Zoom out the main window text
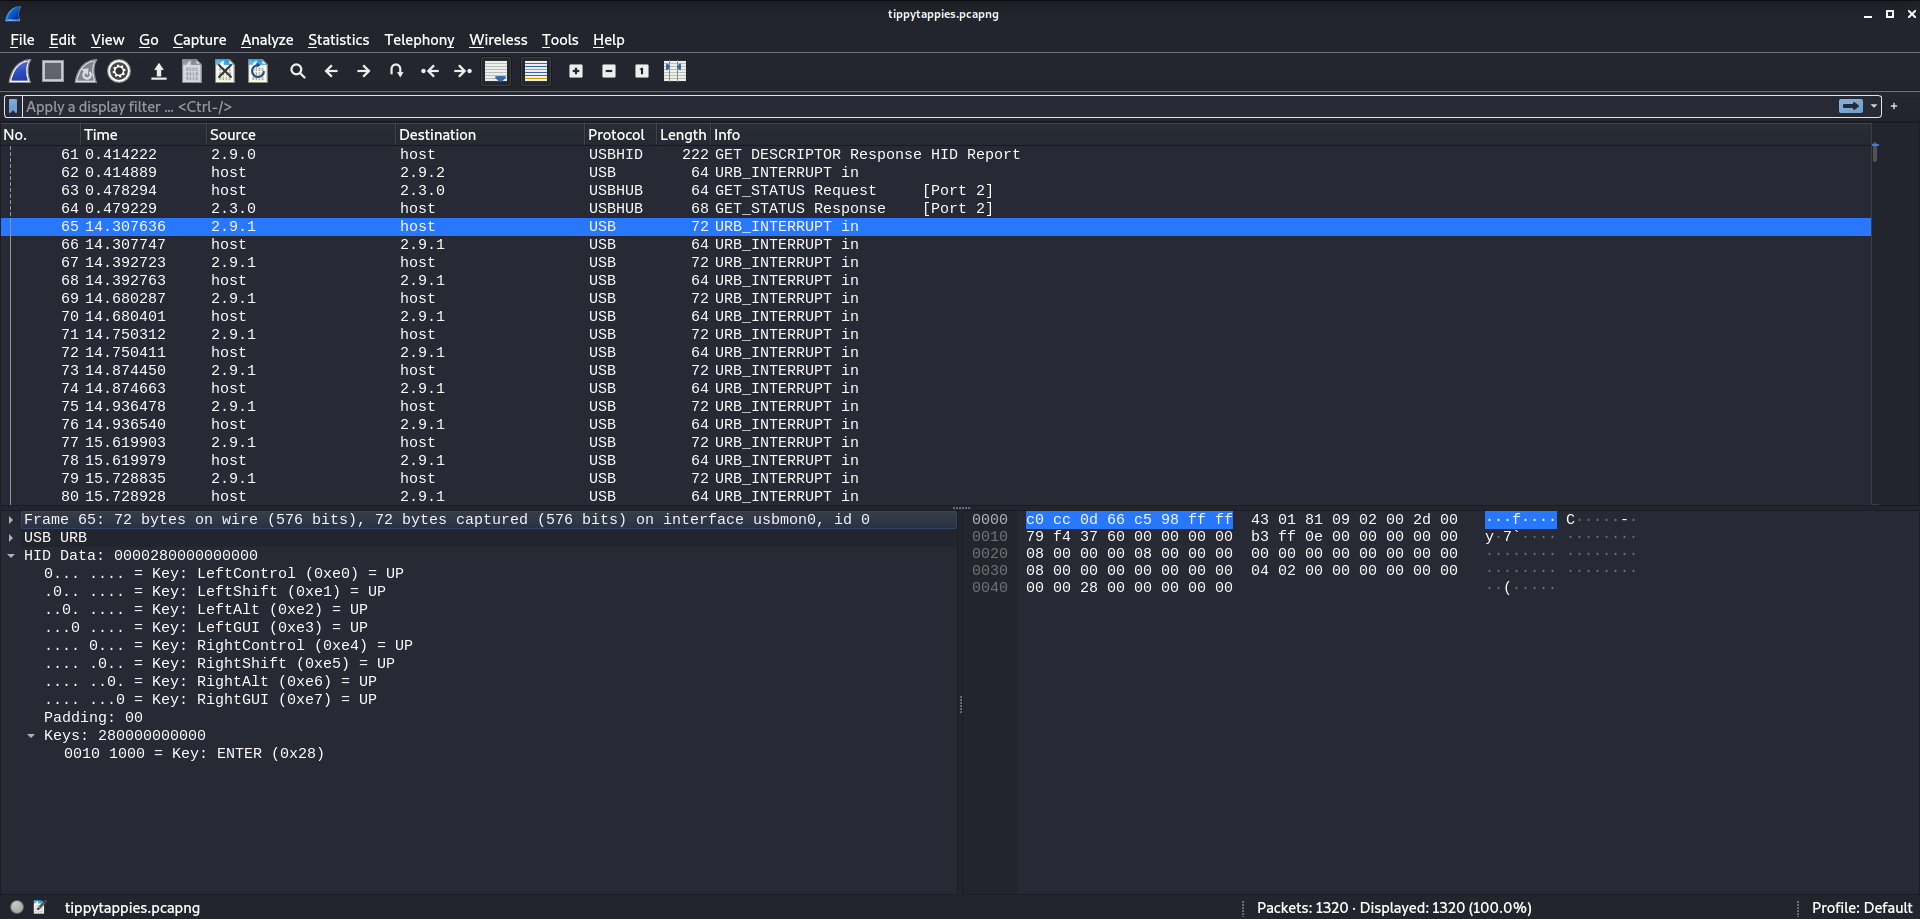 pyautogui.click(x=609, y=71)
